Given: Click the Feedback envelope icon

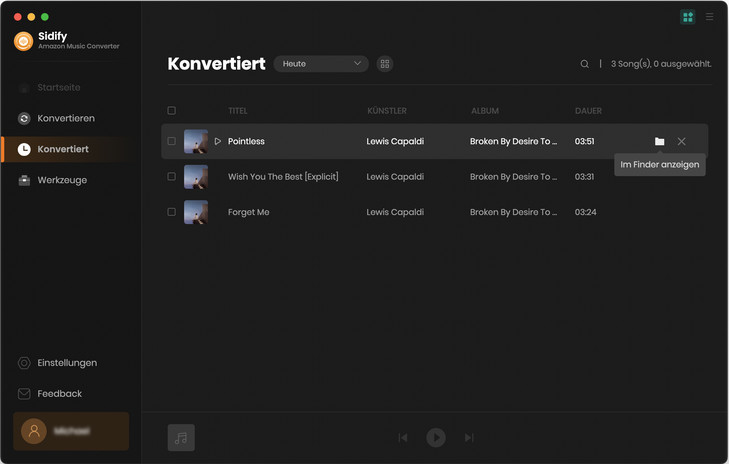Looking at the screenshot, I should pyautogui.click(x=24, y=394).
